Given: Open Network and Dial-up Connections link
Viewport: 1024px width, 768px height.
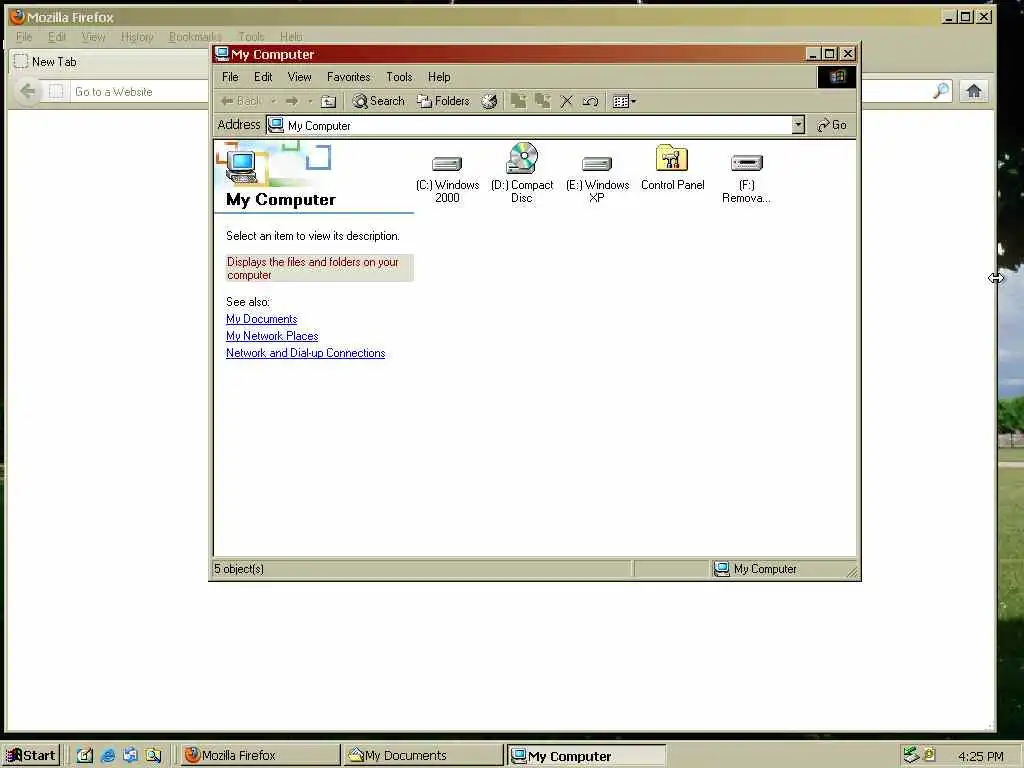Looking at the screenshot, I should click(x=306, y=353).
